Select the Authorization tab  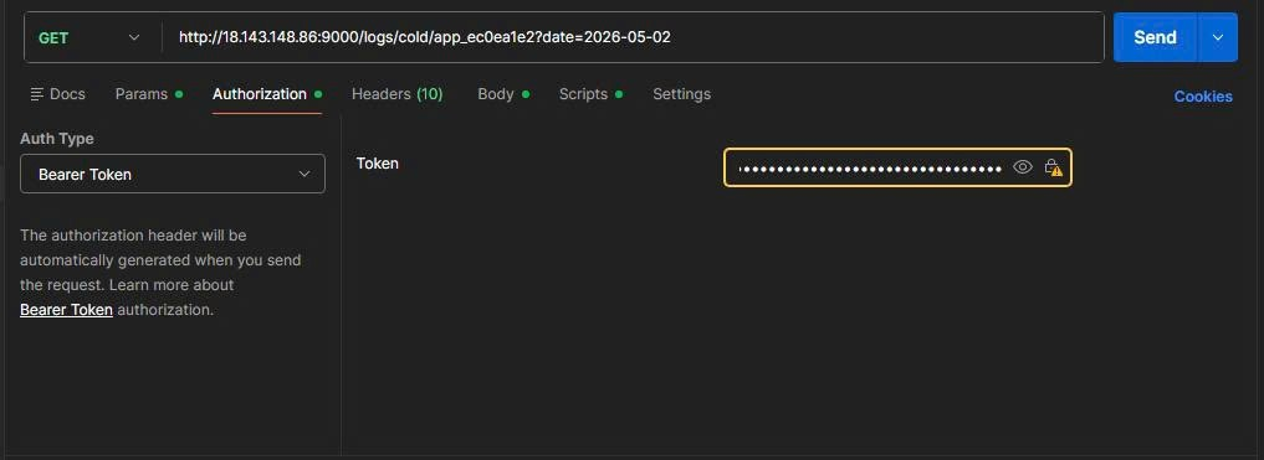pyautogui.click(x=267, y=94)
